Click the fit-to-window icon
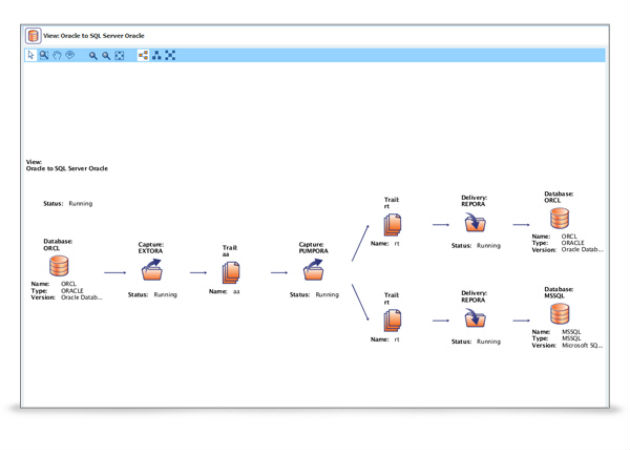The image size is (630, 450). [120, 56]
